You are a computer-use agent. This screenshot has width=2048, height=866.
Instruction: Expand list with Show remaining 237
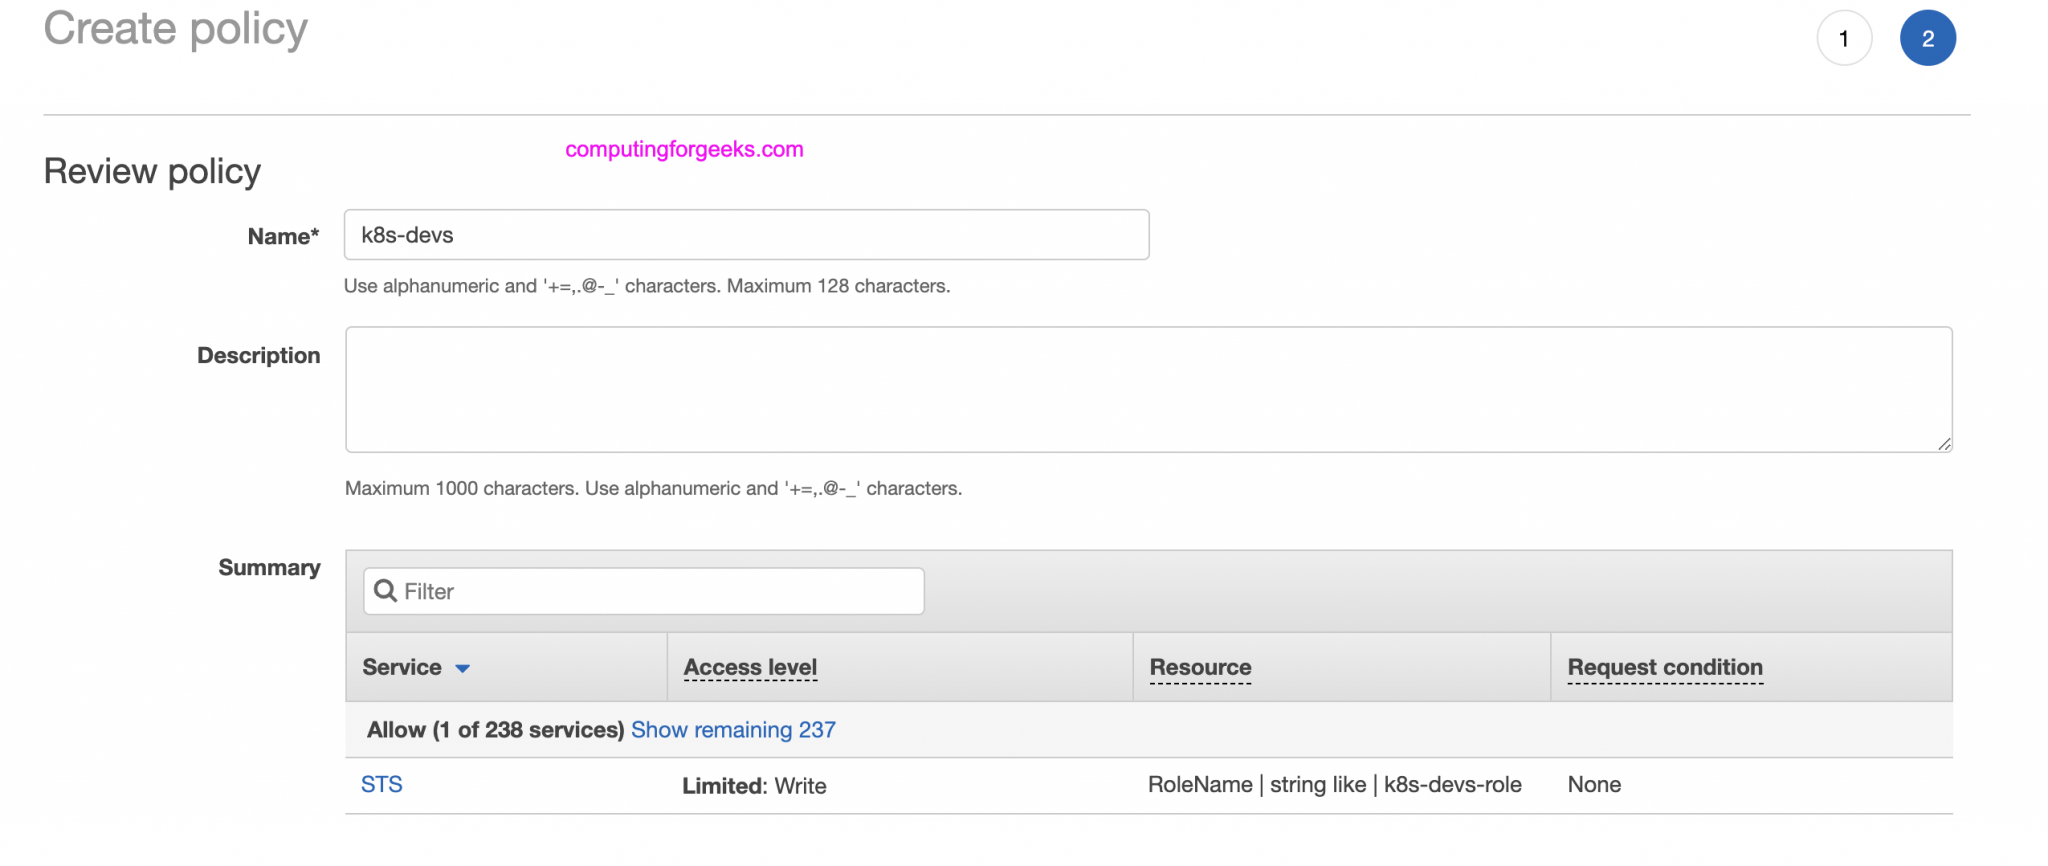click(733, 730)
